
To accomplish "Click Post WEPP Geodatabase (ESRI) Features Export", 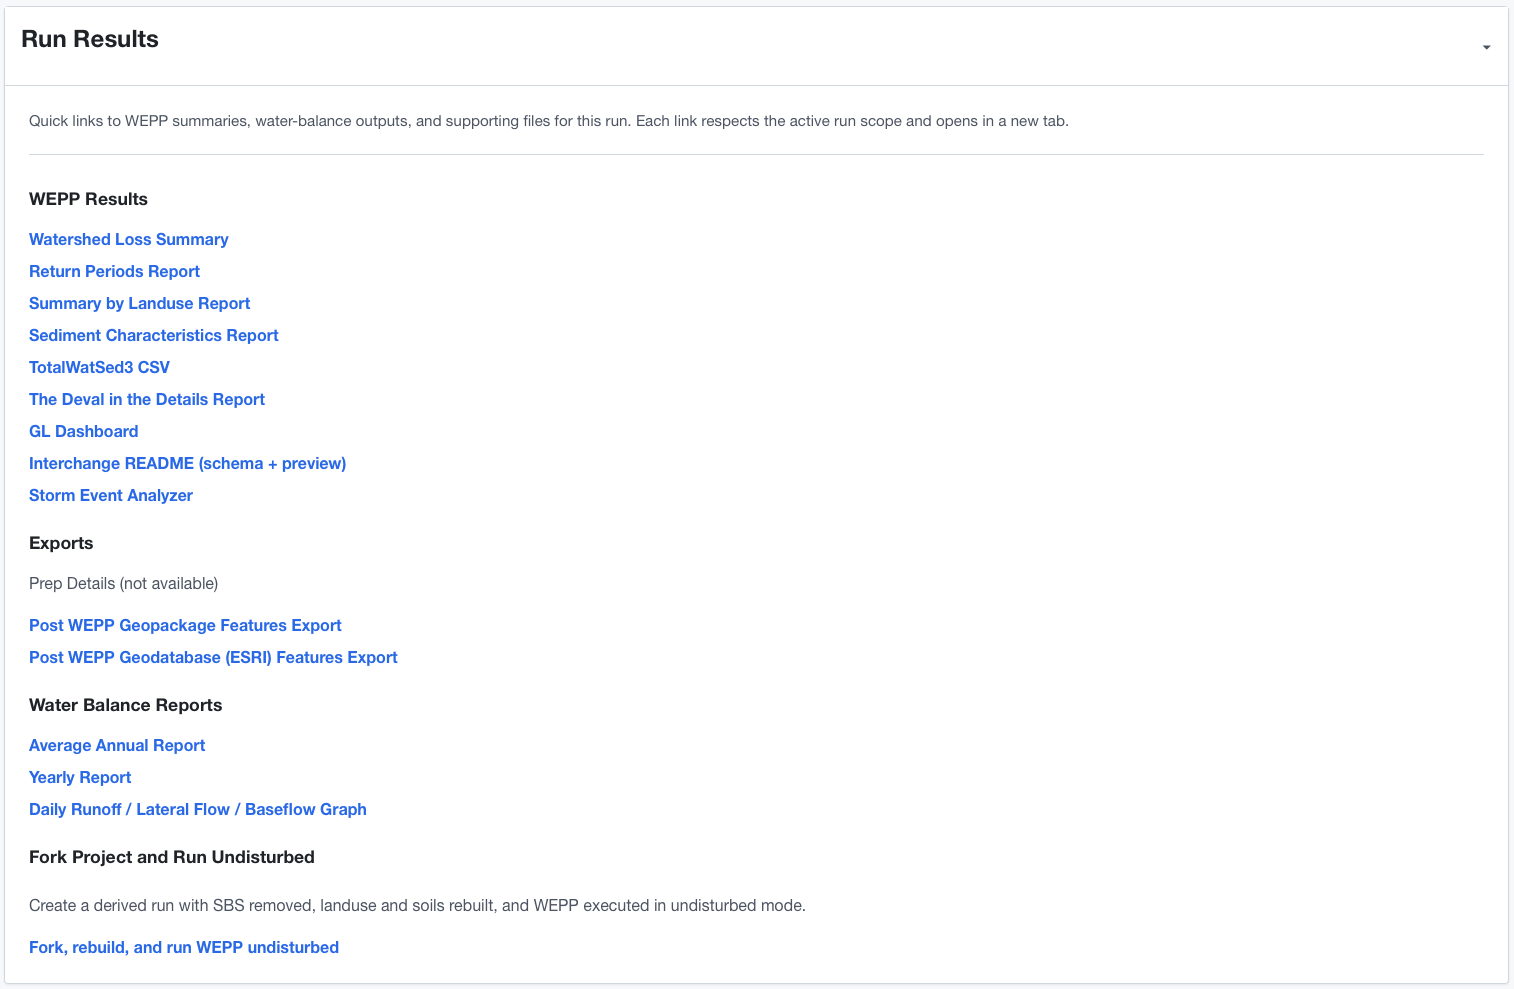I will click(x=213, y=657).
